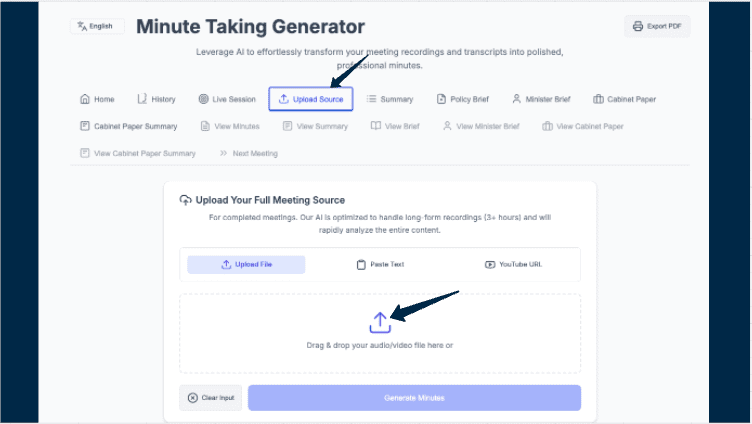Image resolution: width=752 pixels, height=424 pixels.
Task: Switch input mode to YouTube URL
Action: coord(513,265)
